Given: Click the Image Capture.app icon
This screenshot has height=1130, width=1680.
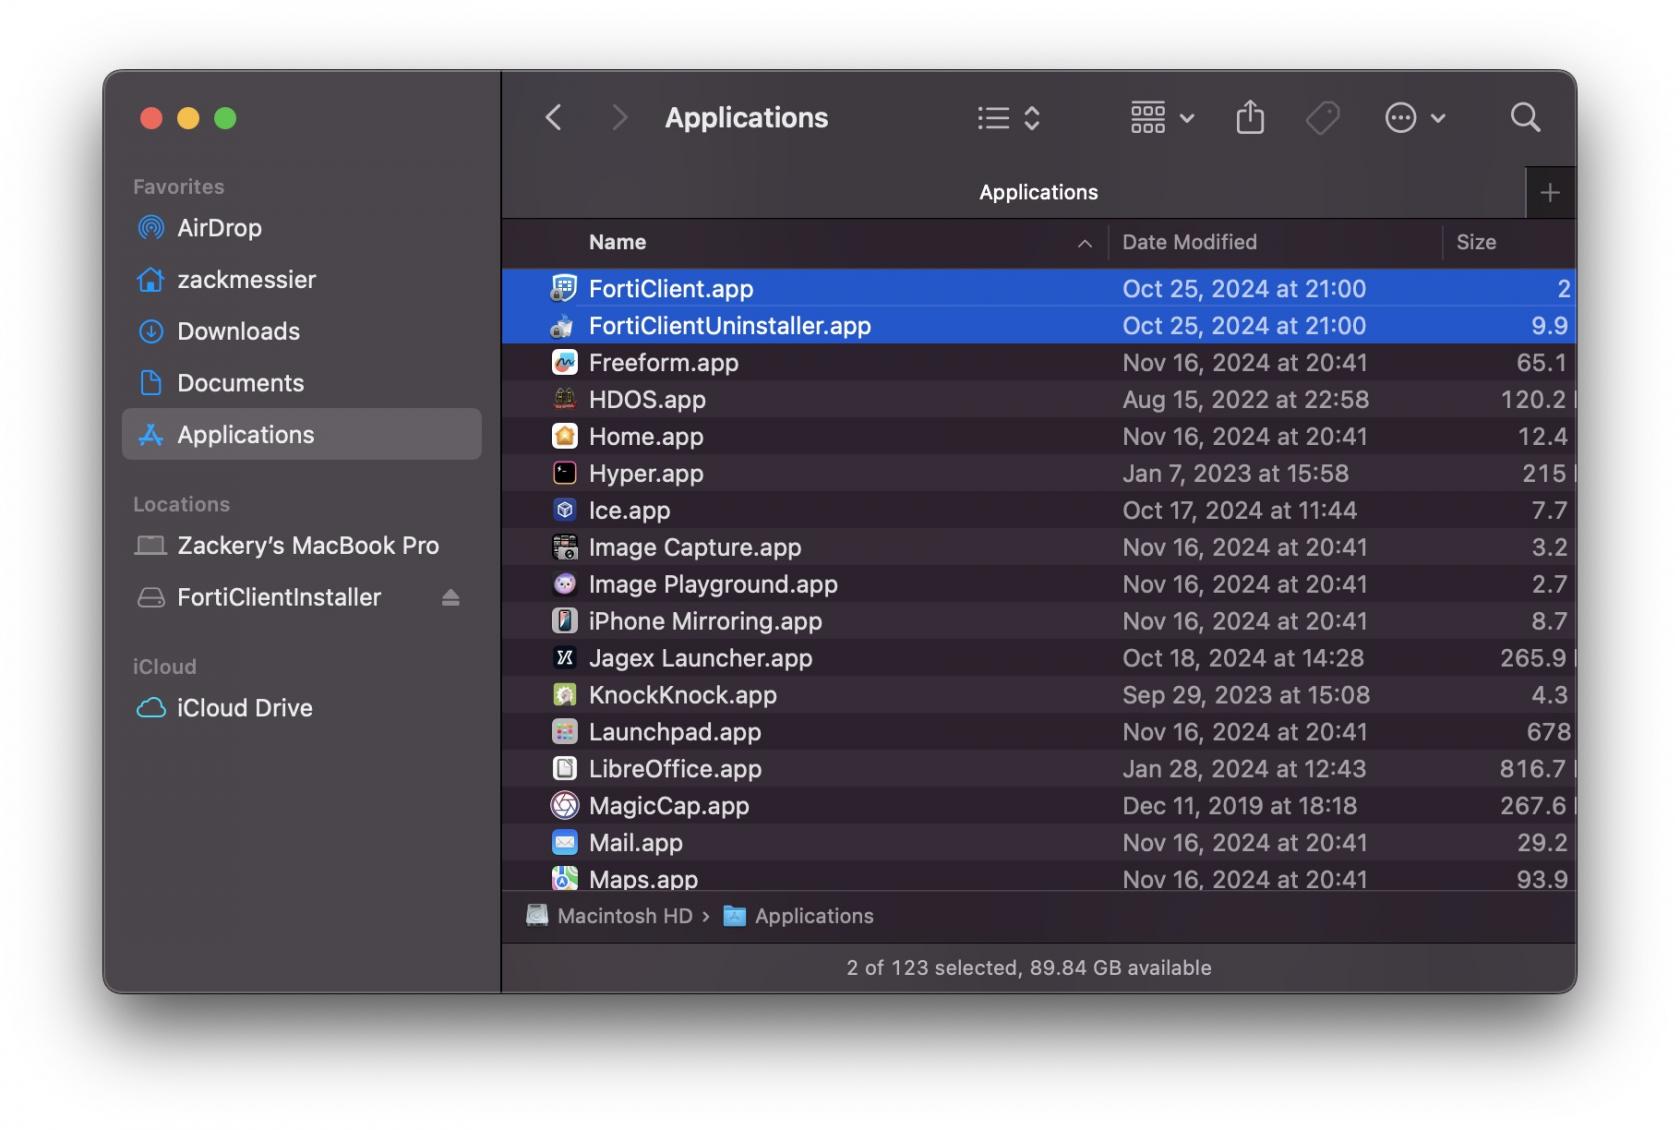Looking at the screenshot, I should (564, 547).
